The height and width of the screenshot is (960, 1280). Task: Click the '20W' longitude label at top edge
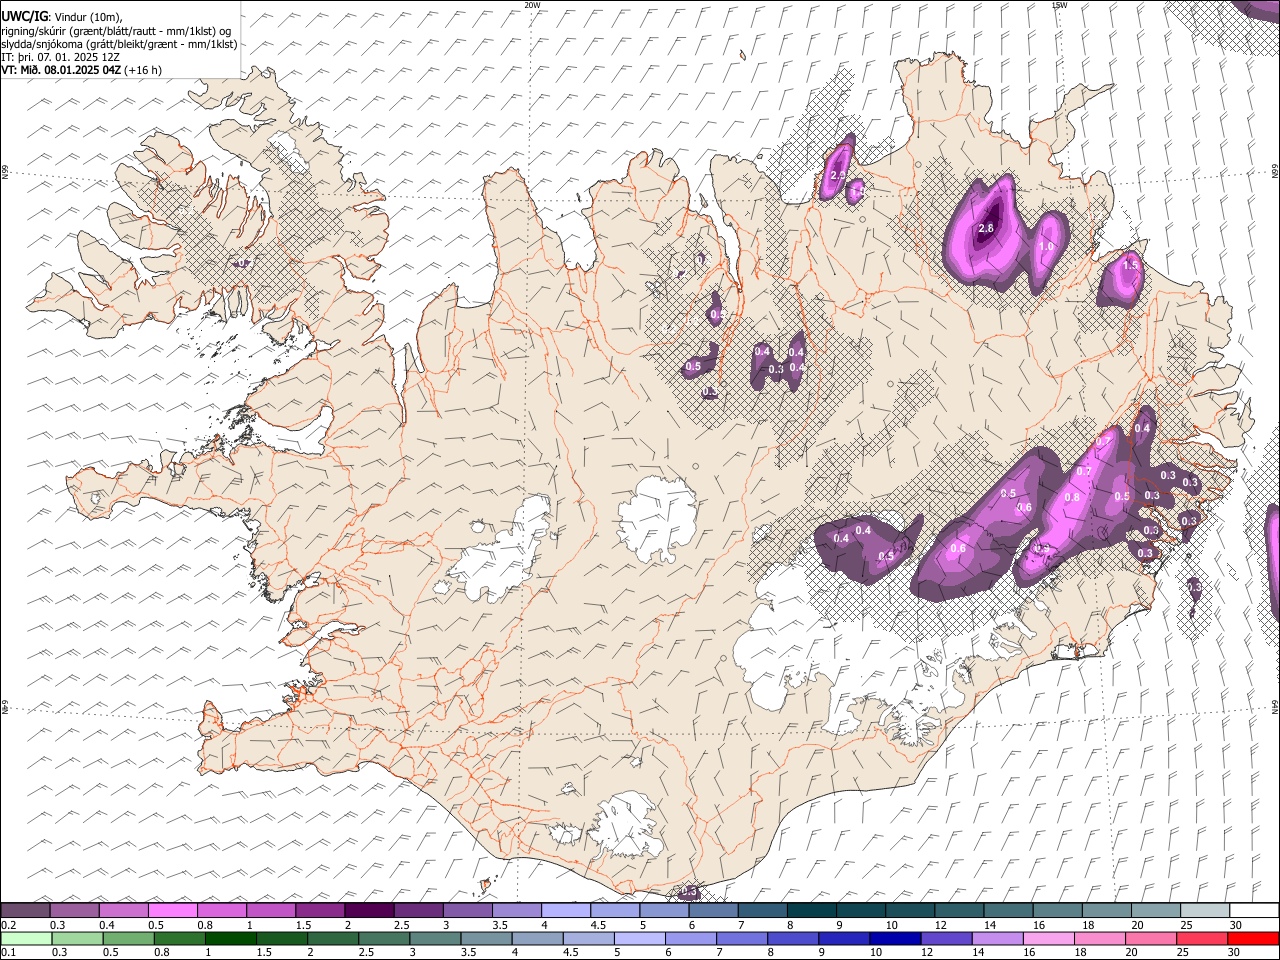(532, 5)
